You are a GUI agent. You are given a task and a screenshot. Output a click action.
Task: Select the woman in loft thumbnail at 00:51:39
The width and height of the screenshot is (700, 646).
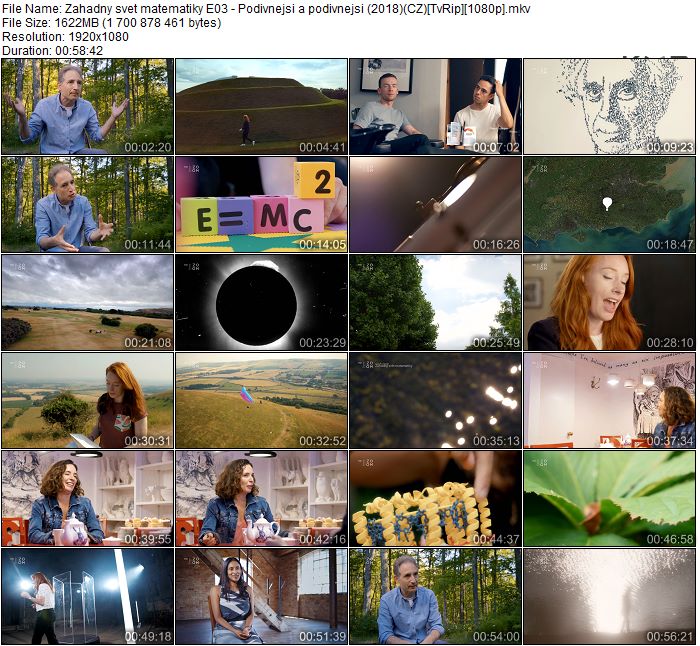261,596
